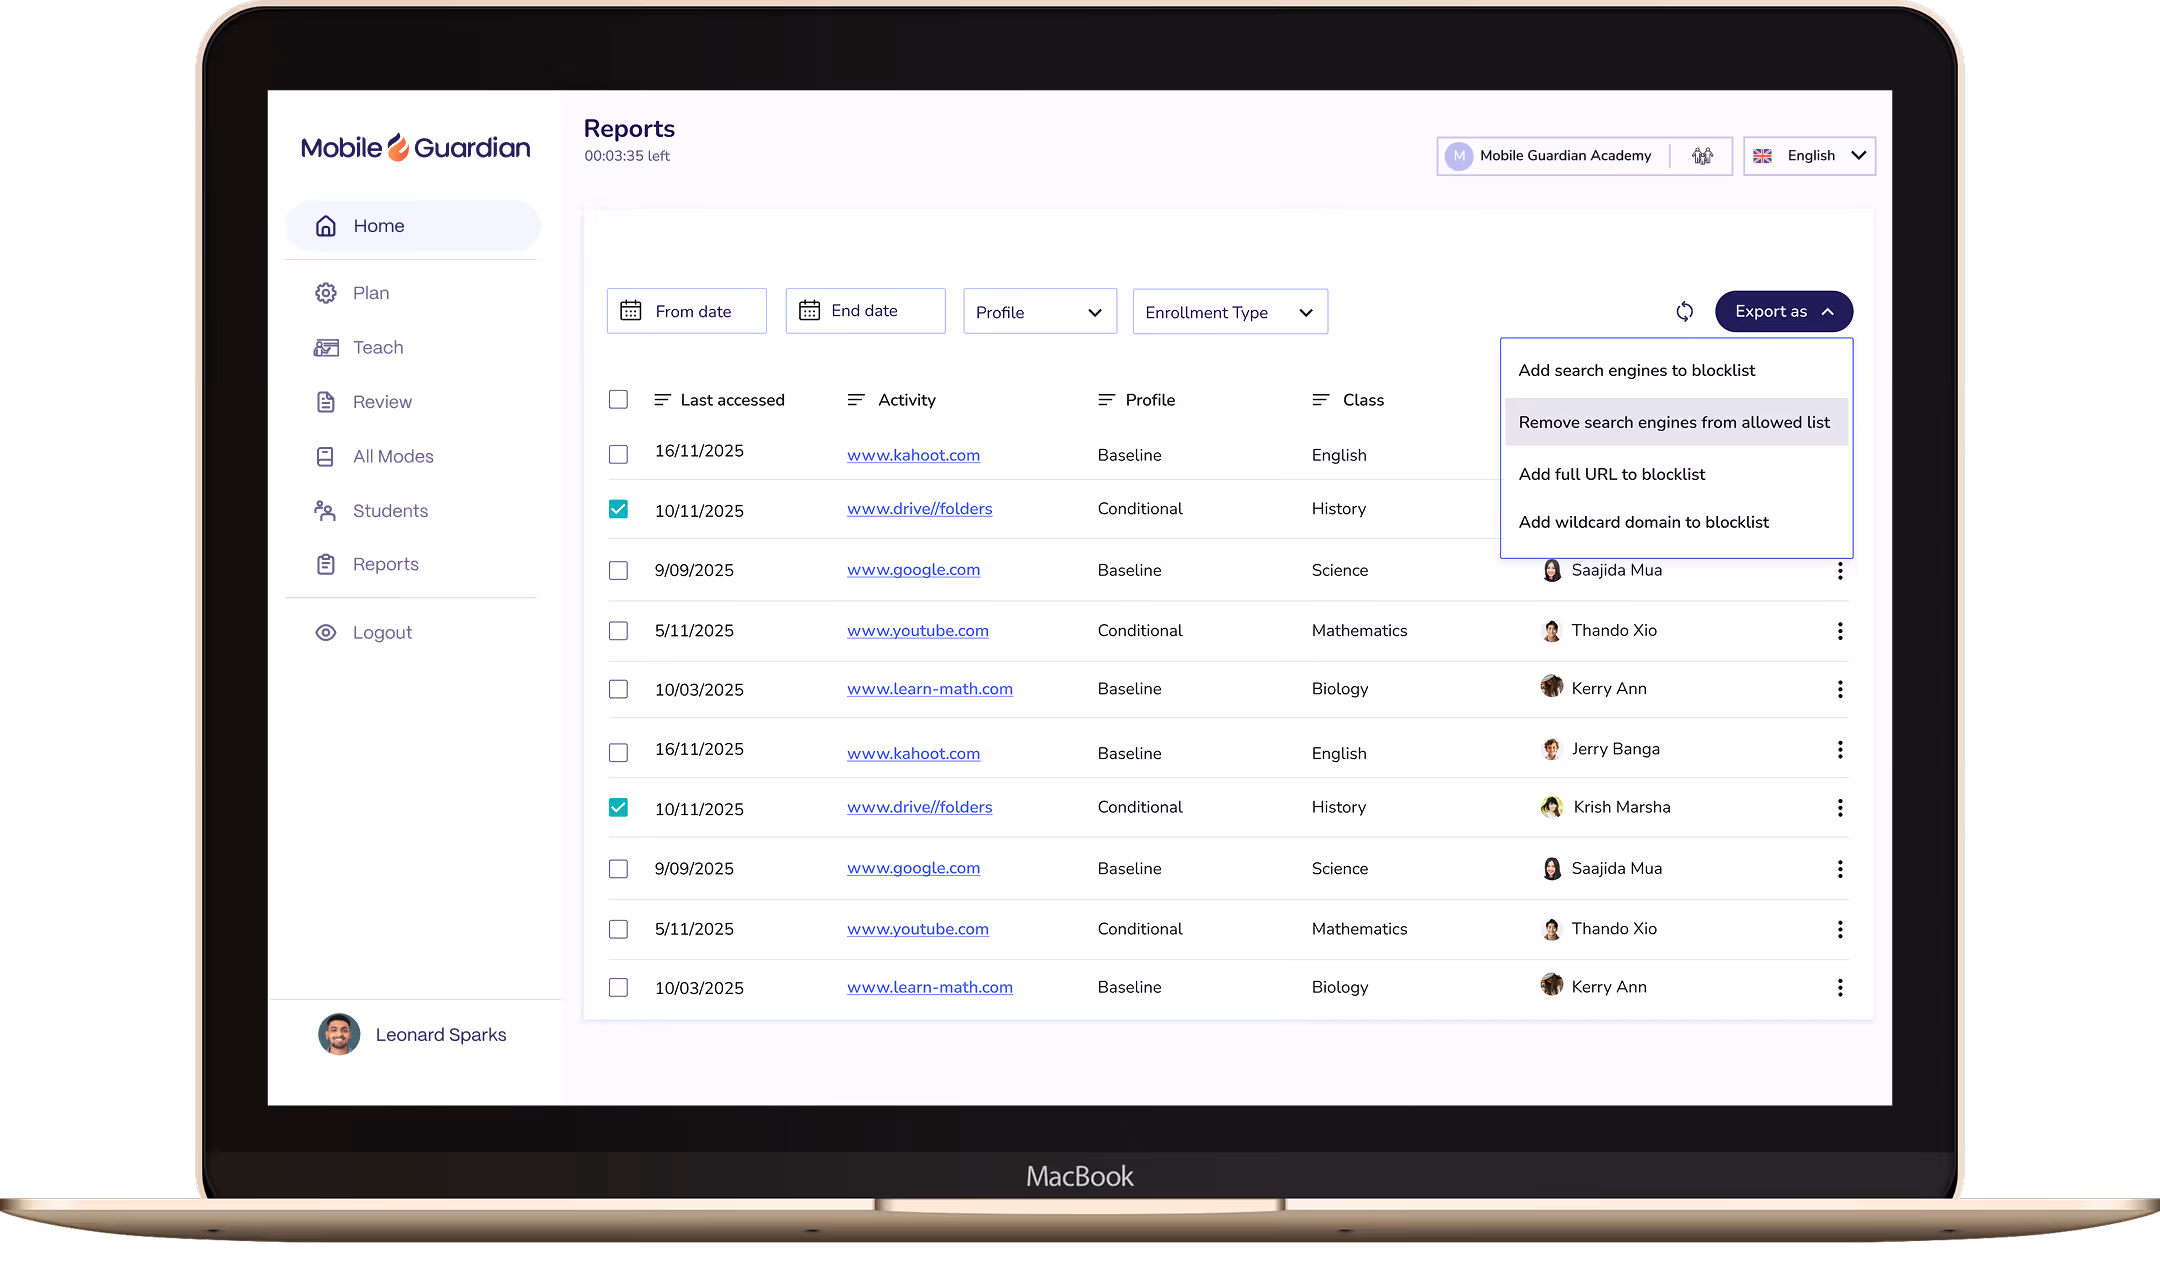This screenshot has width=2160, height=1269.
Task: Open the first www.youtube.com link
Action: click(917, 631)
